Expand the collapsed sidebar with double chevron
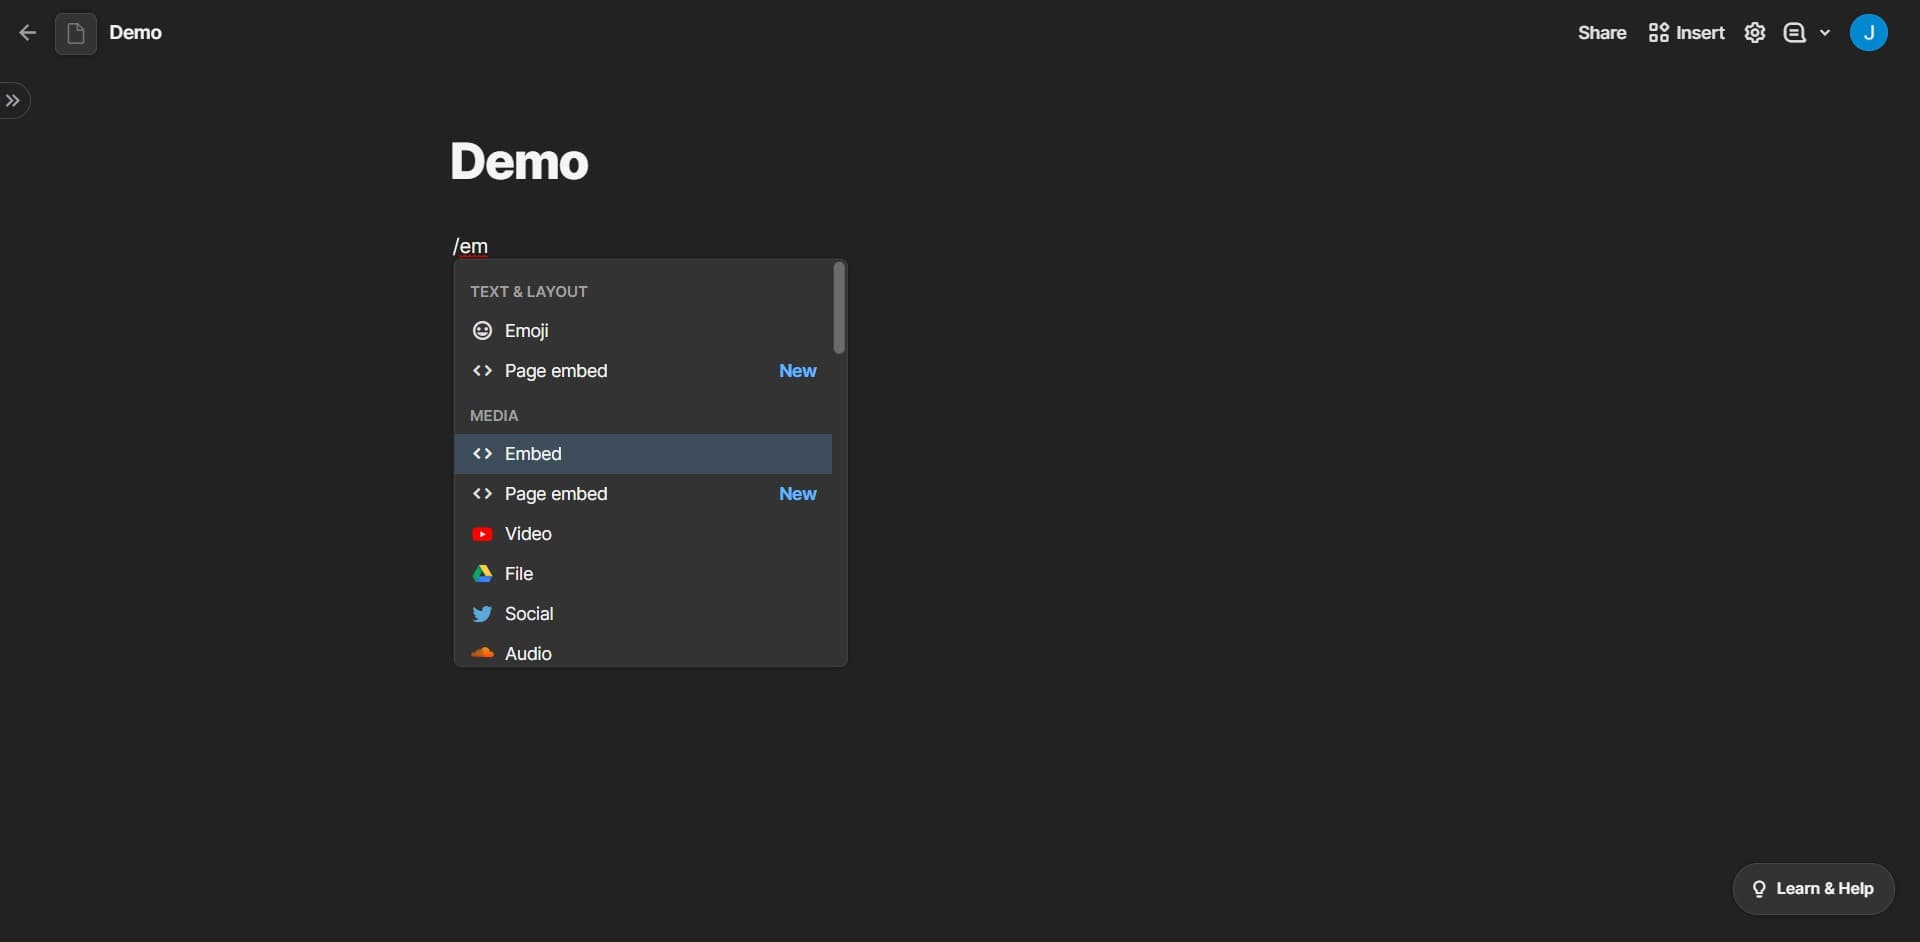Image resolution: width=1920 pixels, height=942 pixels. pos(13,100)
